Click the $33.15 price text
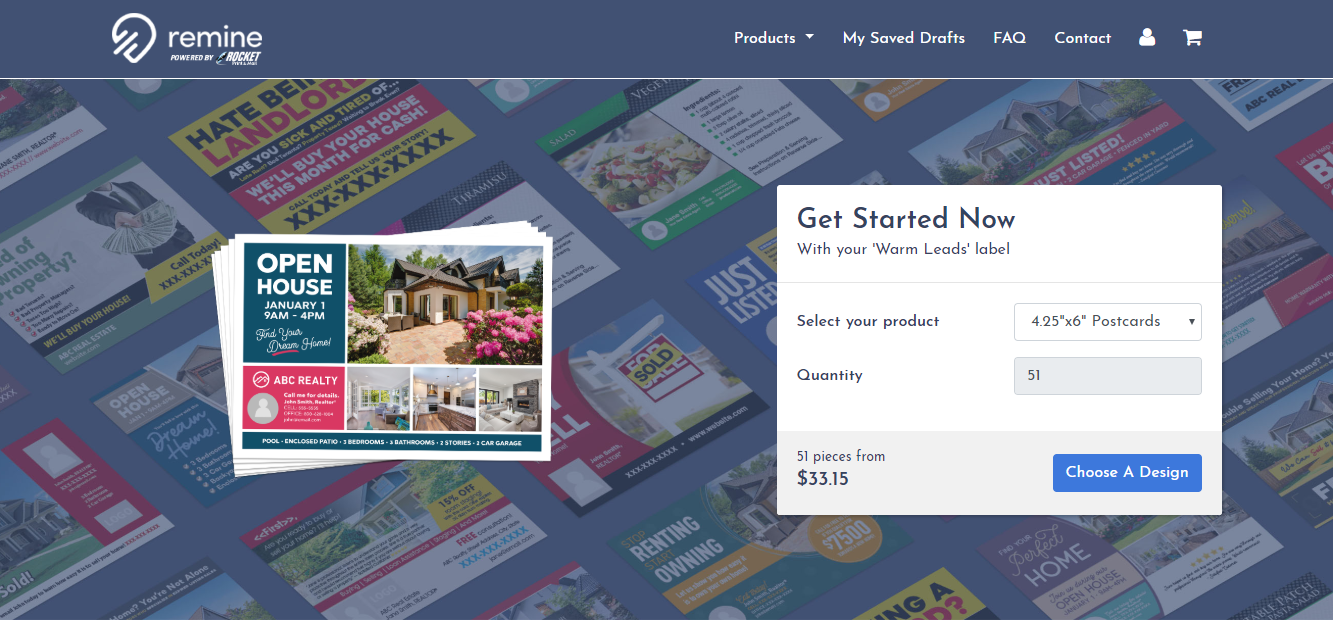 click(x=823, y=478)
